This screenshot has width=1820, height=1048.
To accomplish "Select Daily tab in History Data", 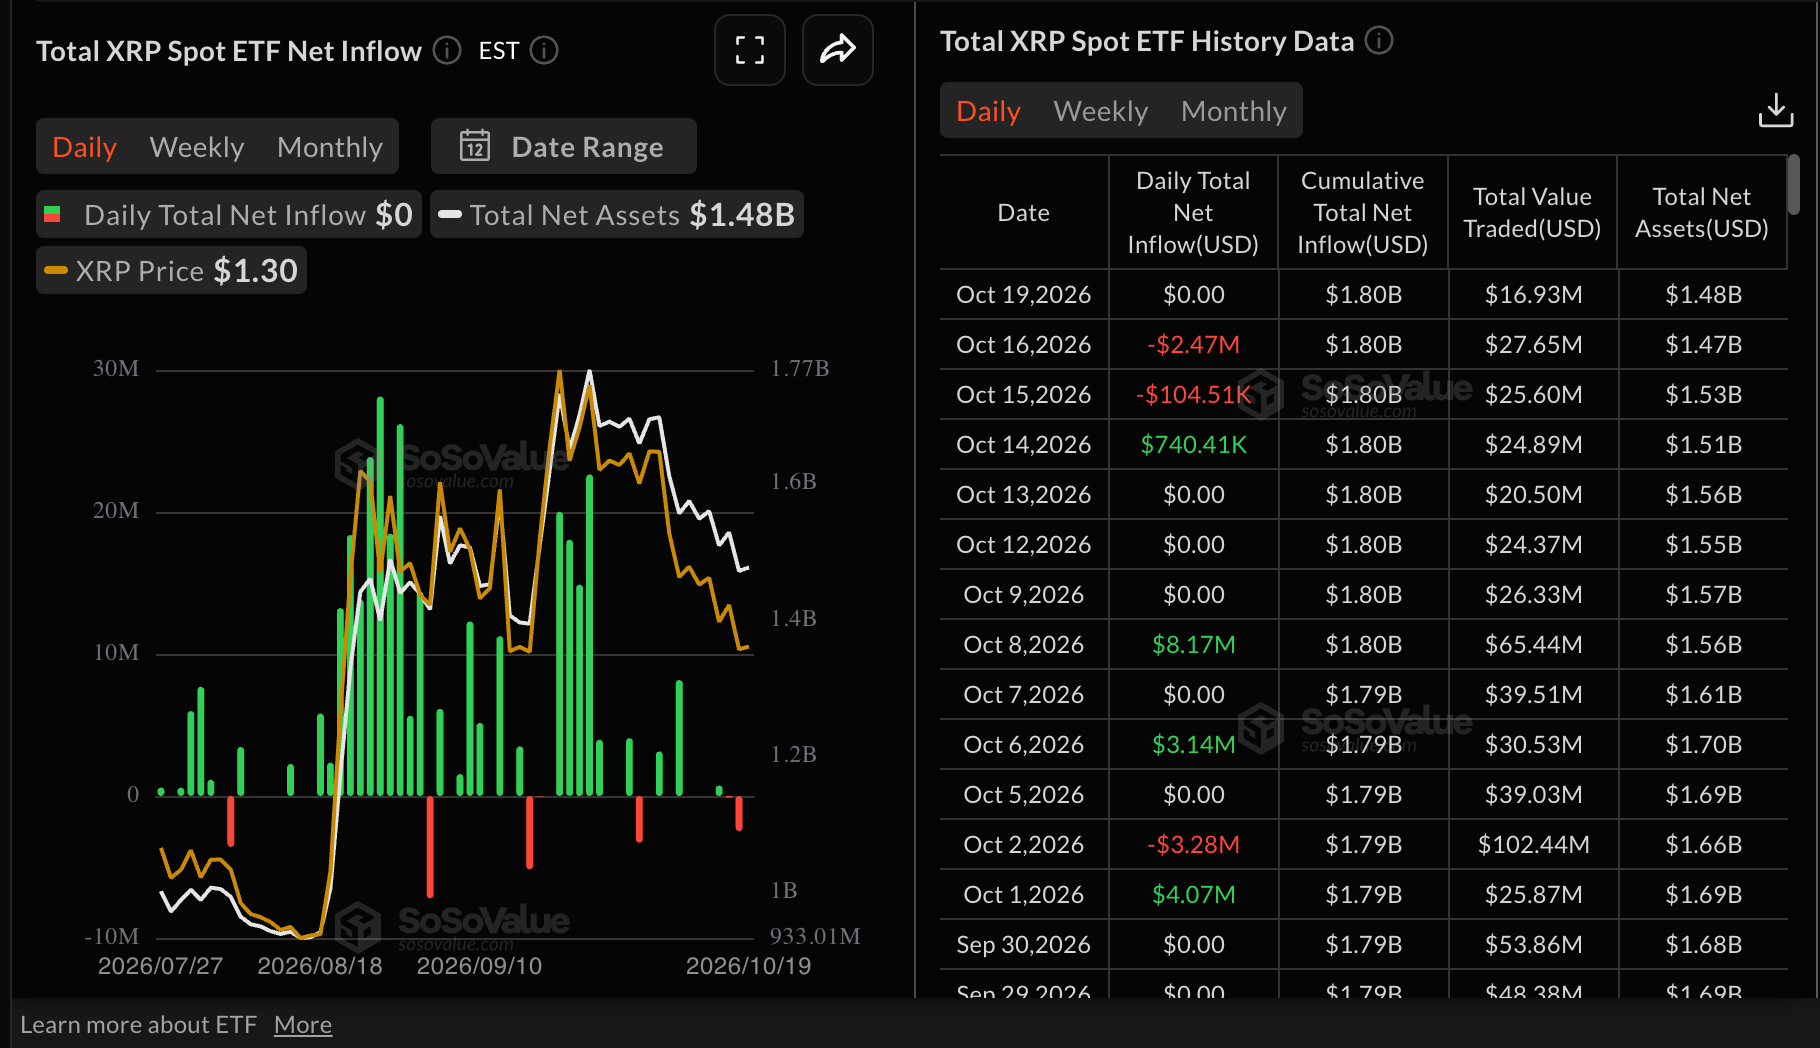I will (989, 111).
